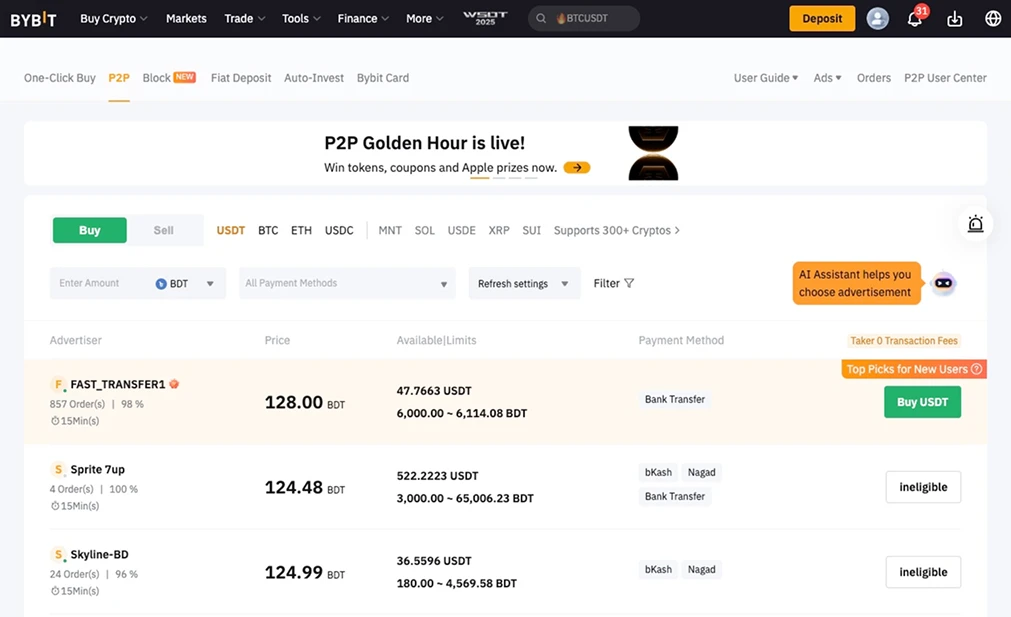The image size is (1011, 617).
Task: Select the USDC crypto tab
Action: 339,230
